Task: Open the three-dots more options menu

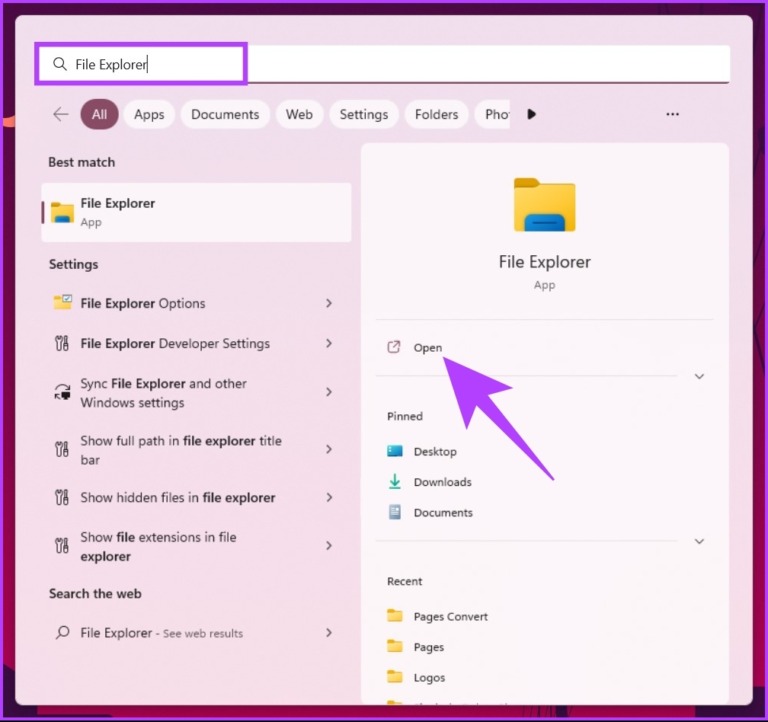Action: pos(672,114)
